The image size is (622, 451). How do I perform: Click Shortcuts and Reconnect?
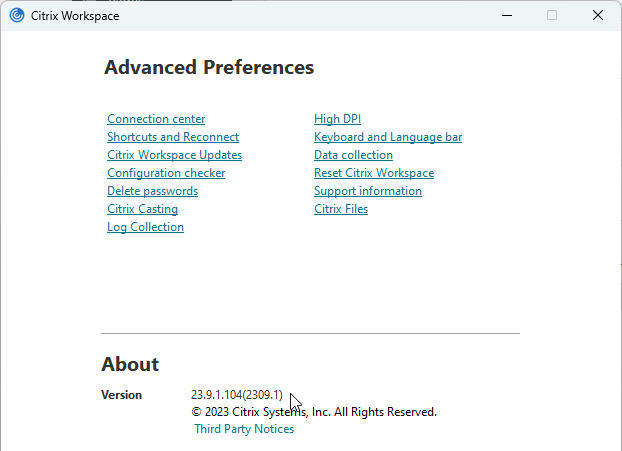(173, 137)
